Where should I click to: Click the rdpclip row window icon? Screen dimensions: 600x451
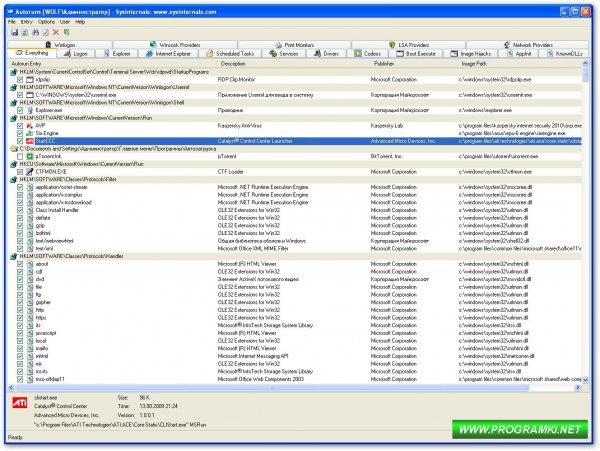(30, 80)
